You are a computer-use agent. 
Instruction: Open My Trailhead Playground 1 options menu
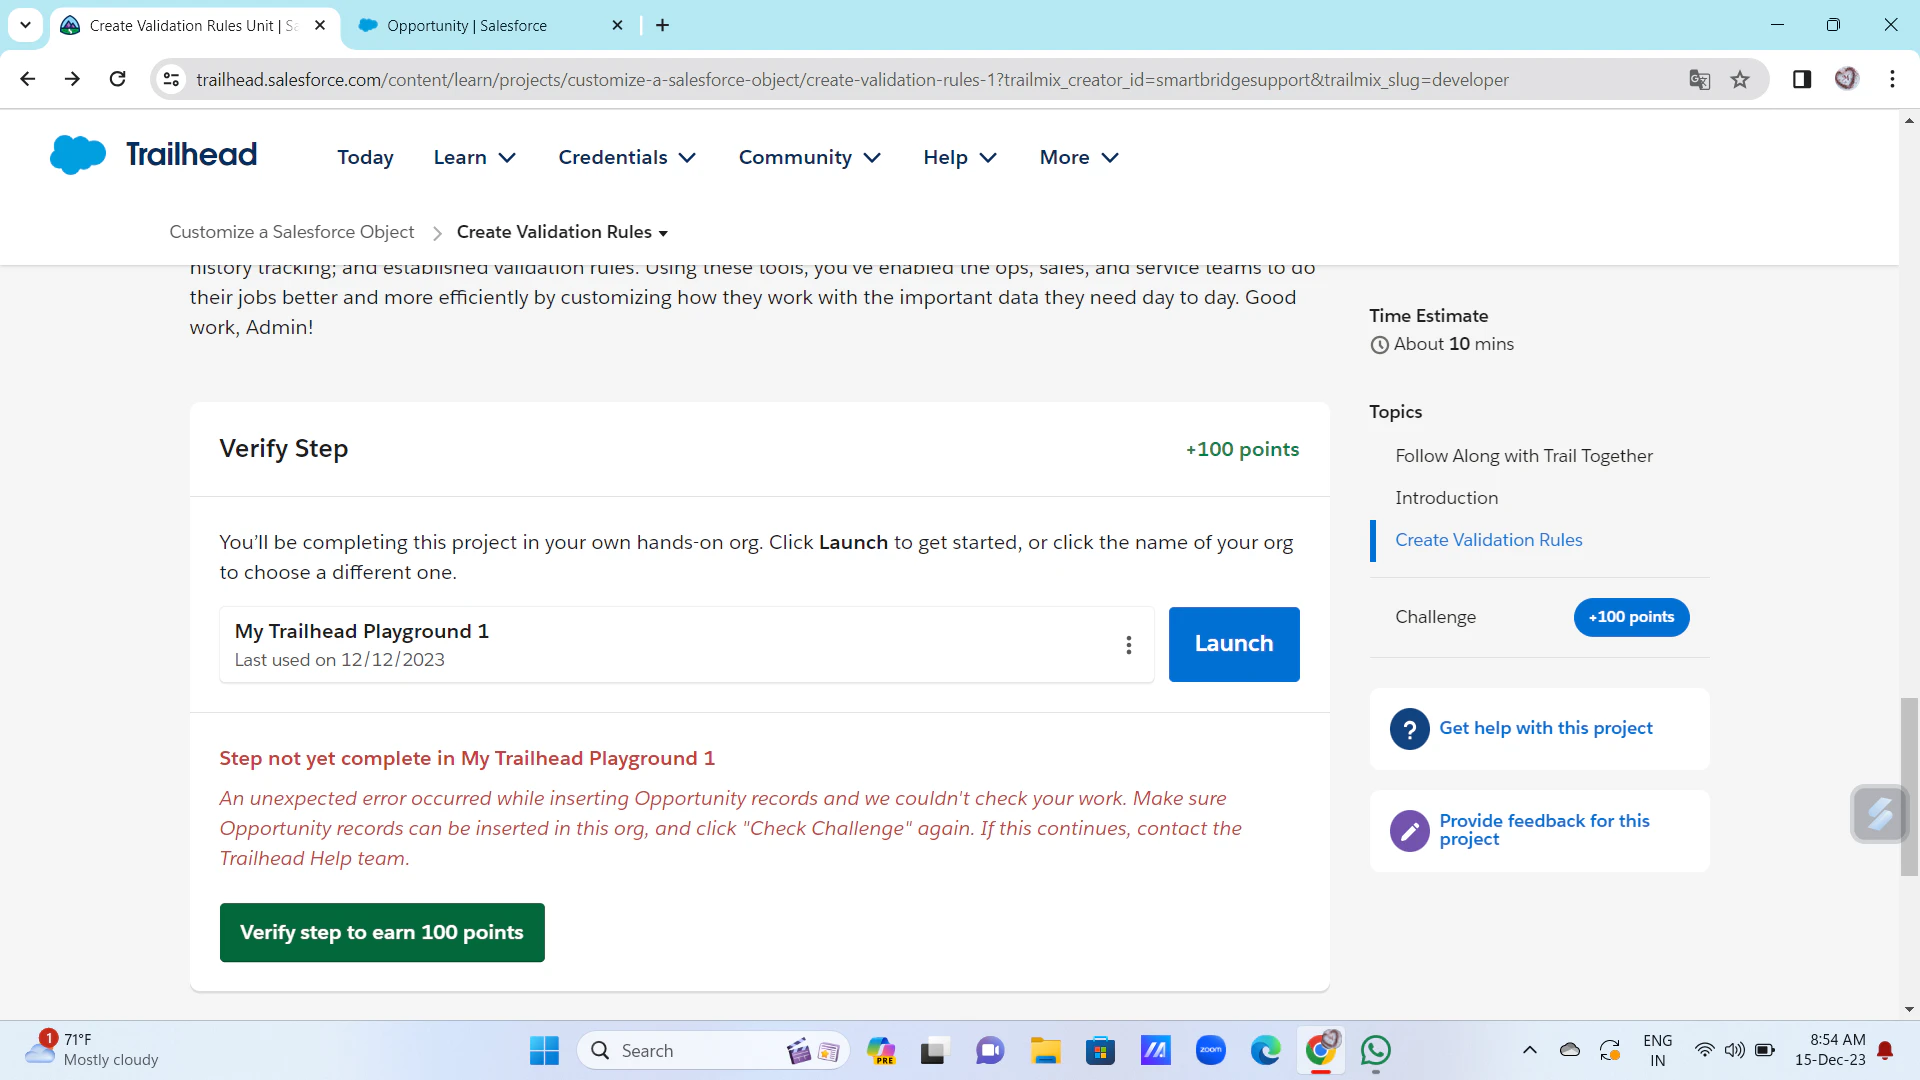pyautogui.click(x=1129, y=645)
